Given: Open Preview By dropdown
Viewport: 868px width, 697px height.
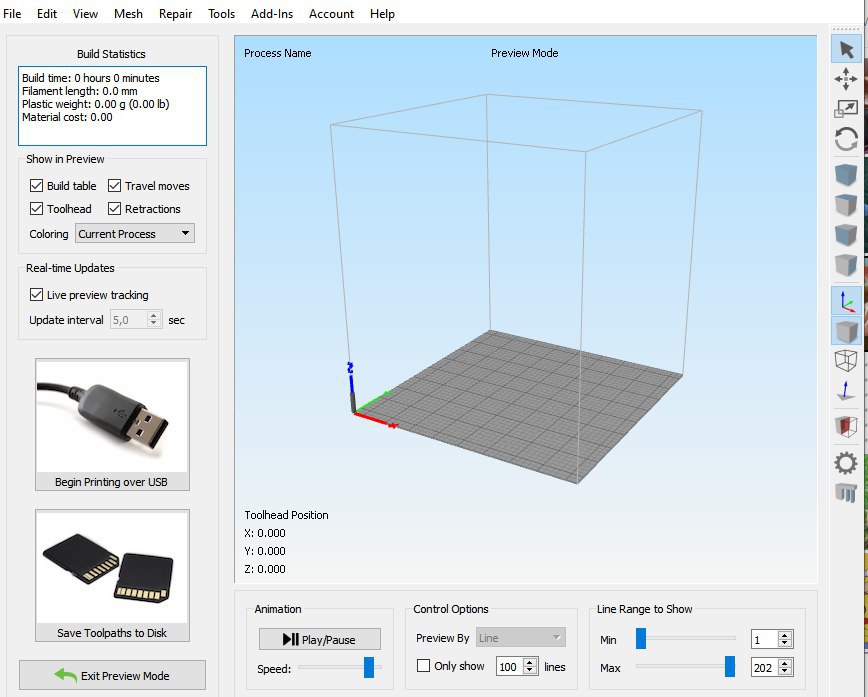Looking at the screenshot, I should point(520,638).
